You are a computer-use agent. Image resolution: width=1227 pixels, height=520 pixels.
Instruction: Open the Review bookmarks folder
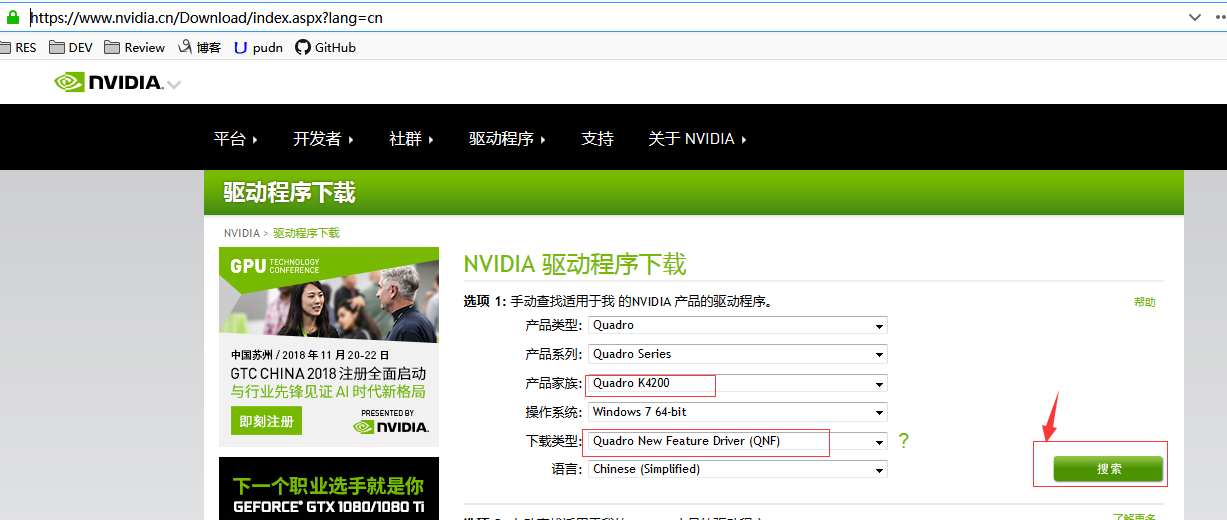[134, 47]
